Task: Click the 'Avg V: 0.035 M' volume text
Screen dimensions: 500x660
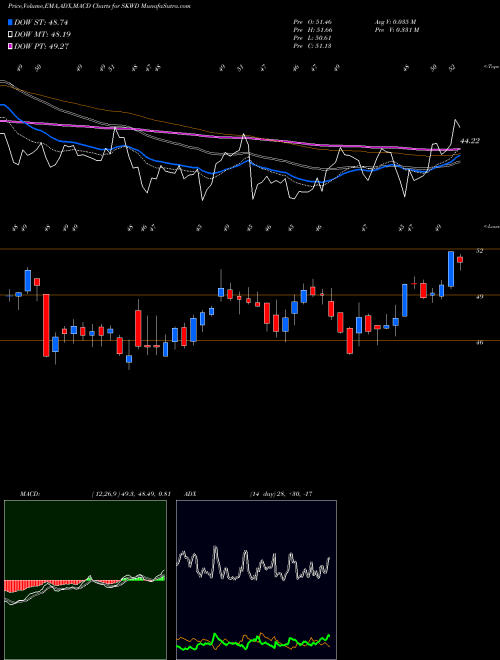Action: tap(396, 21)
